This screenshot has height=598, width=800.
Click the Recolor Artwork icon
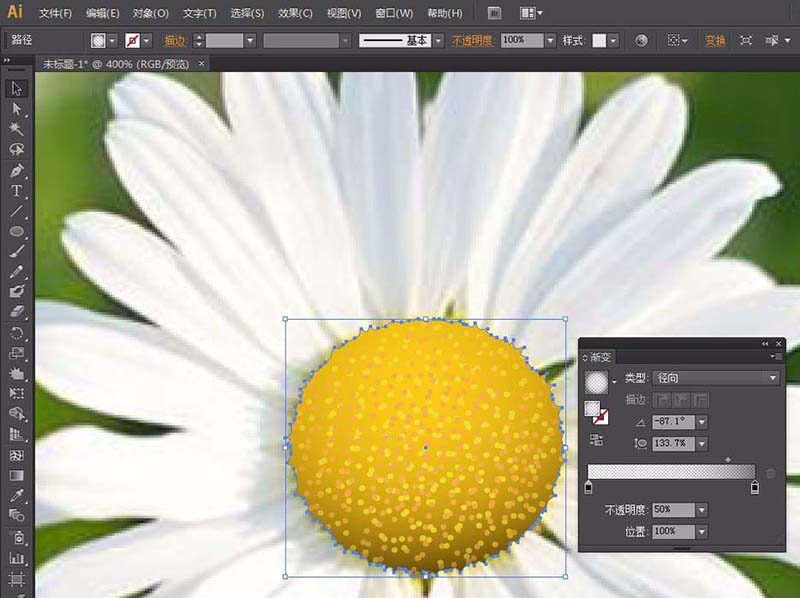[641, 40]
